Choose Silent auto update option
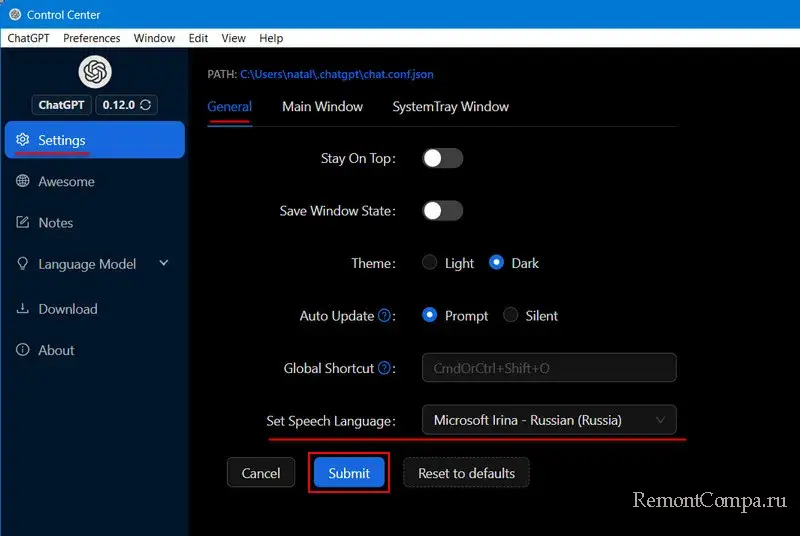This screenshot has height=536, width=800. (511, 316)
